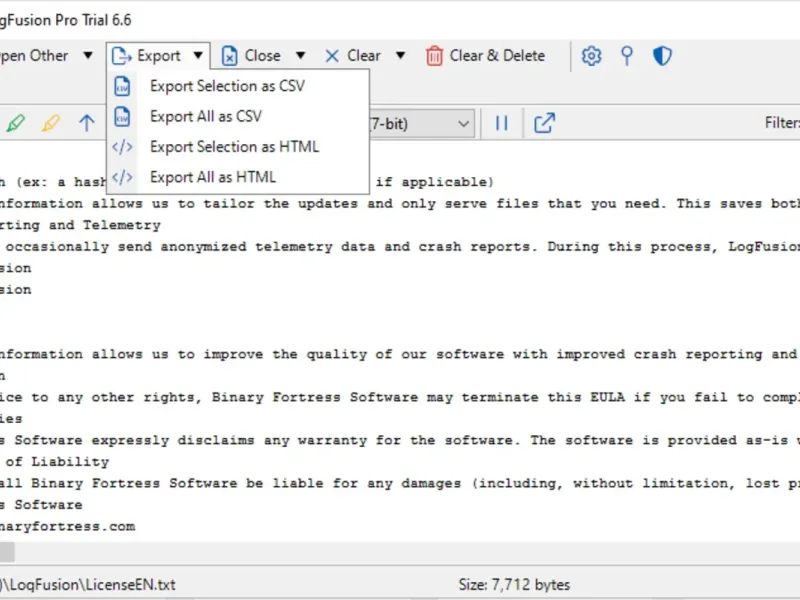Viewport: 800px width, 600px height.
Task: Click the CSV icon beside Export Selection
Action: point(122,86)
